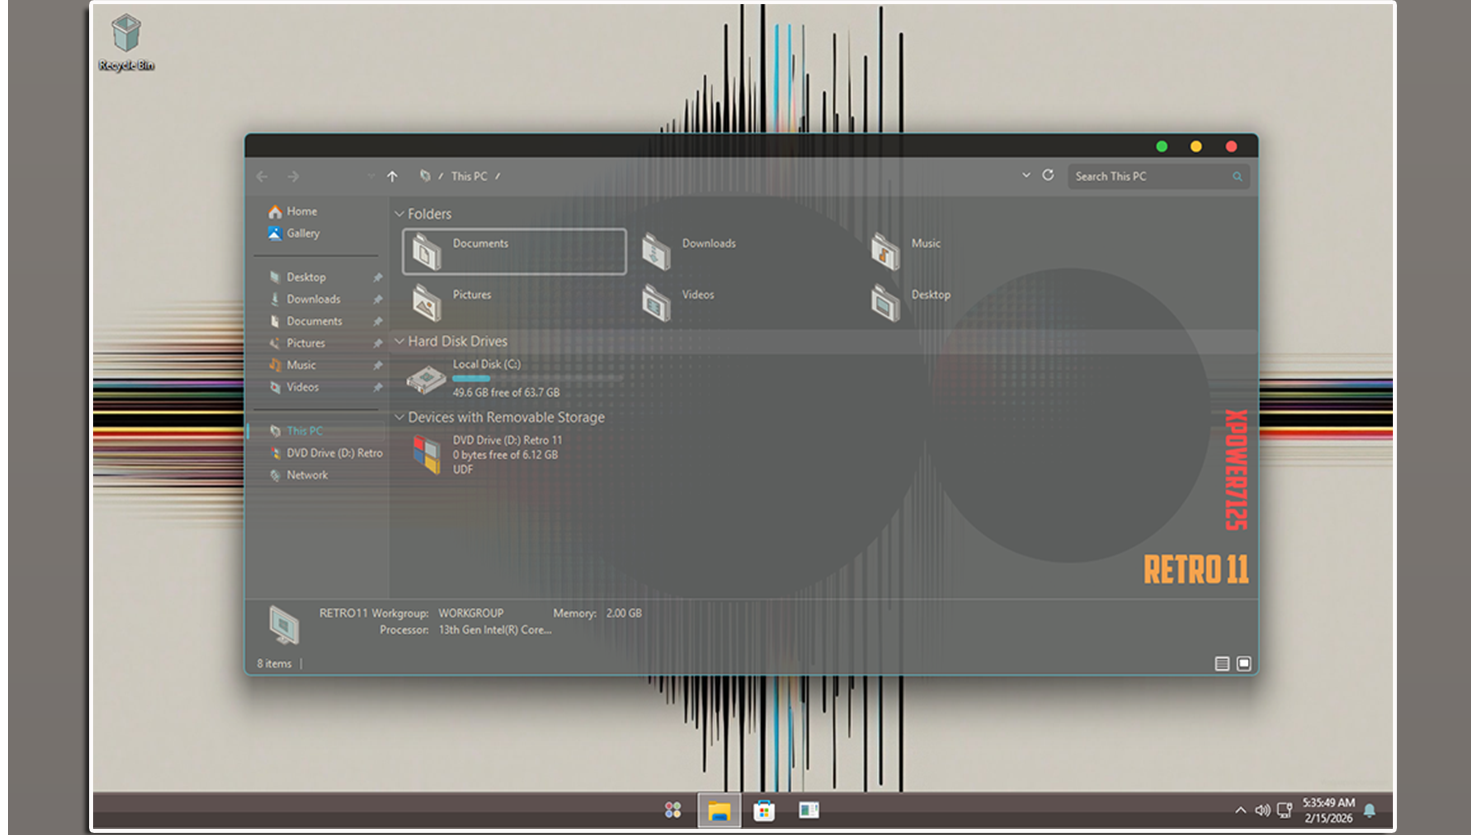Viewport: 1481px width, 835px height.
Task: Open DVD Drive (D:) Retro 11
Action: coord(428,454)
